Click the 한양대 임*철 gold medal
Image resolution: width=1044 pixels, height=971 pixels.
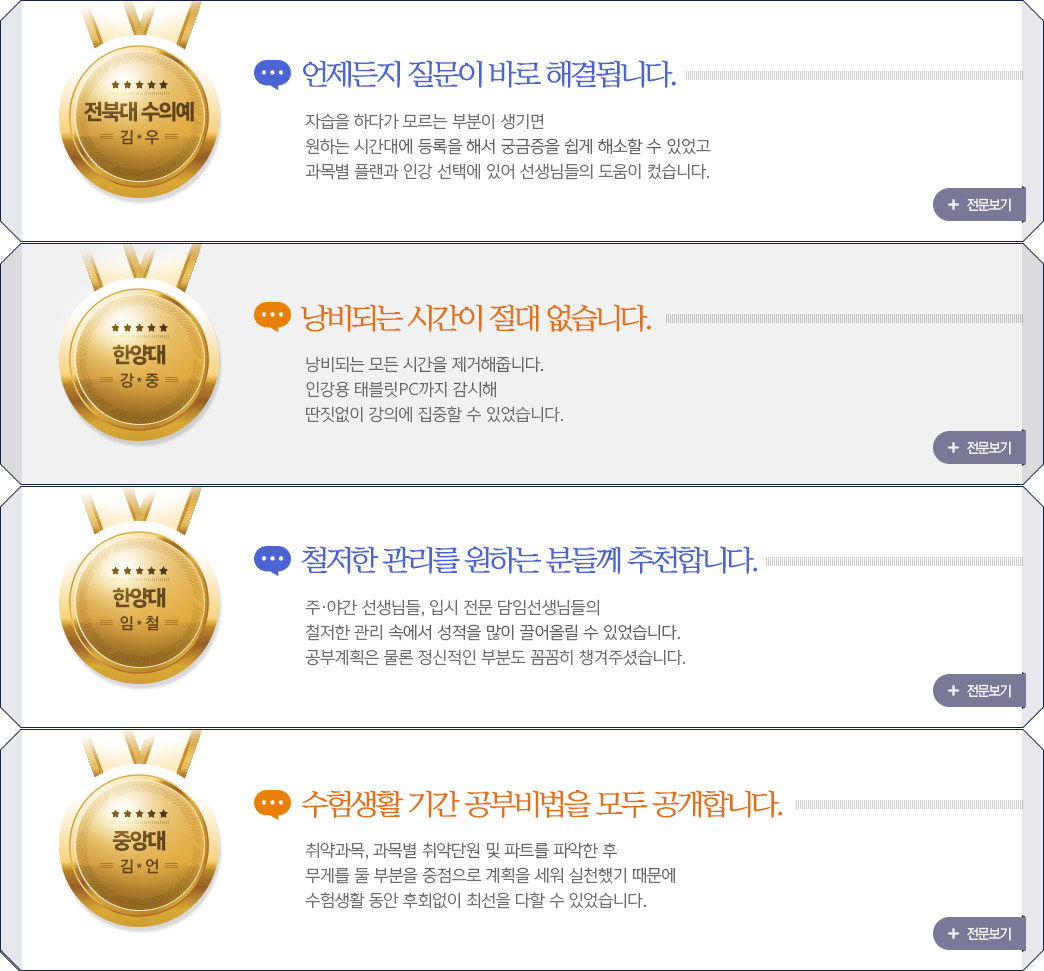[139, 603]
